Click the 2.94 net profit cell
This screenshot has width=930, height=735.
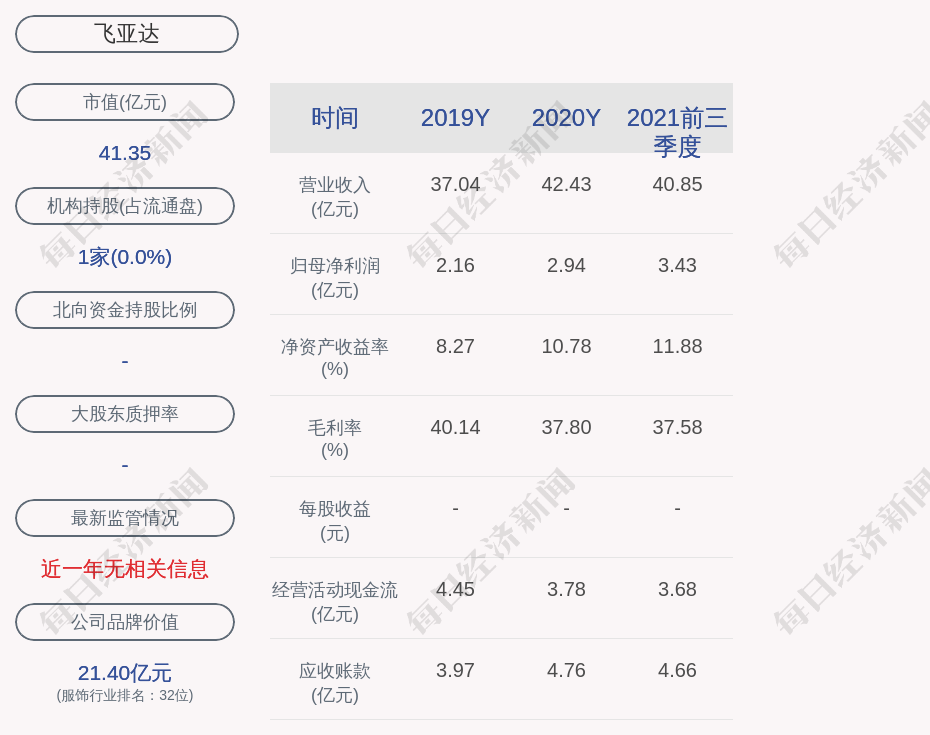point(566,265)
